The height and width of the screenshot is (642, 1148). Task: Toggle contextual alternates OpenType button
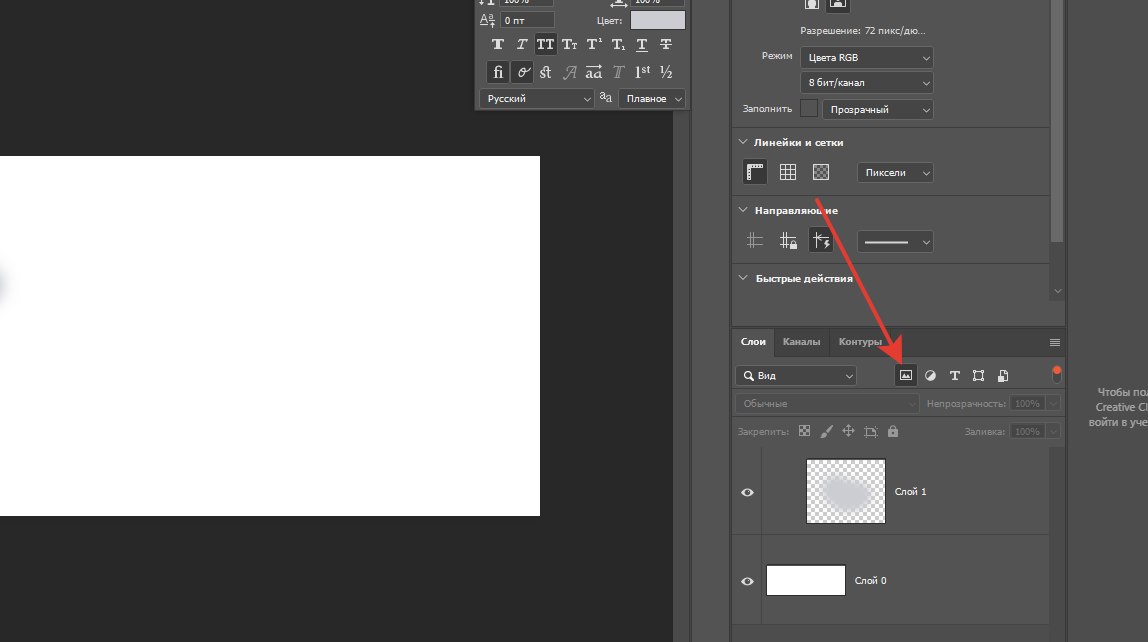pyautogui.click(x=522, y=72)
